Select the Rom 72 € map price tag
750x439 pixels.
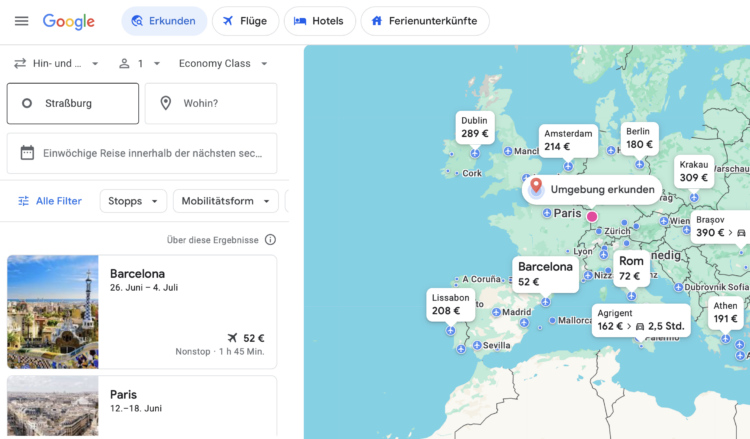coord(631,268)
